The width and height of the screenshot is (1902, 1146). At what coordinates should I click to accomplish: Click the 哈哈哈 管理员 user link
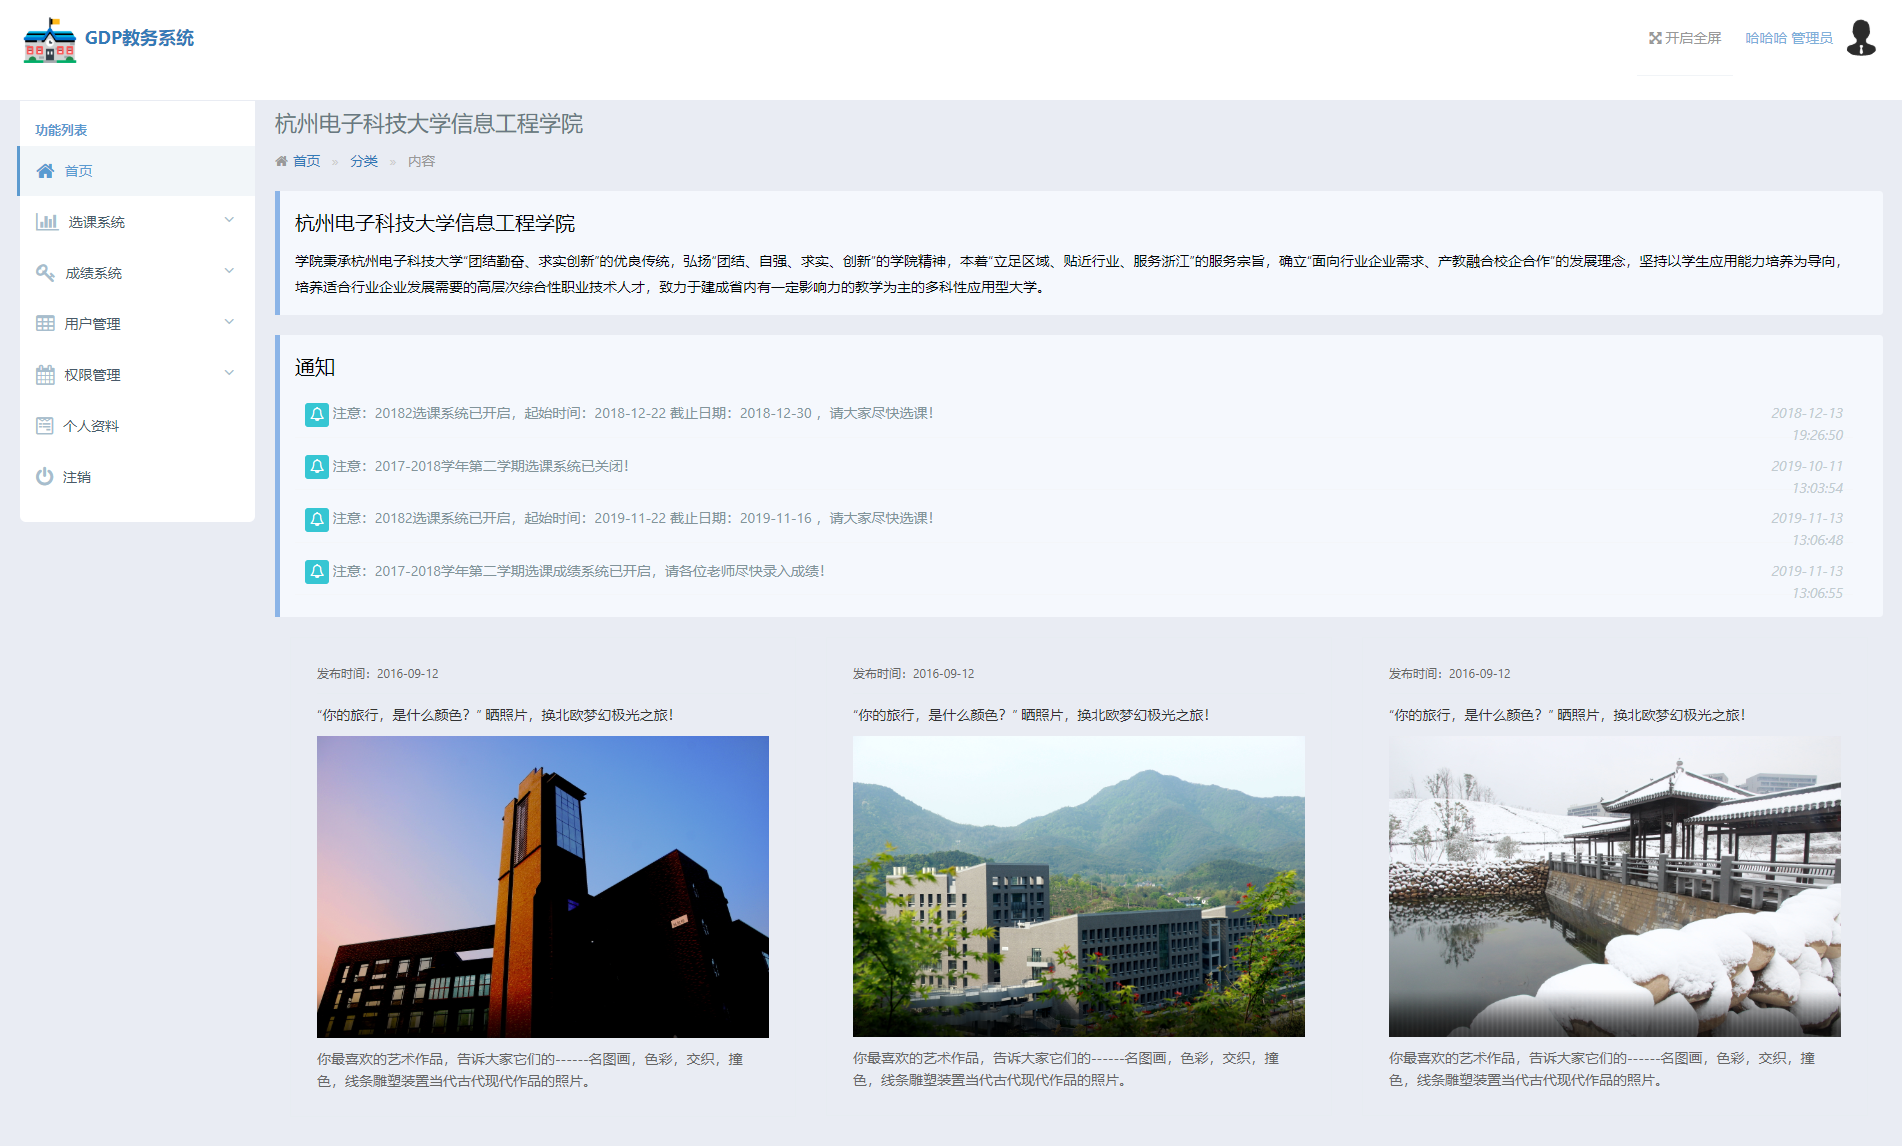pos(1789,38)
